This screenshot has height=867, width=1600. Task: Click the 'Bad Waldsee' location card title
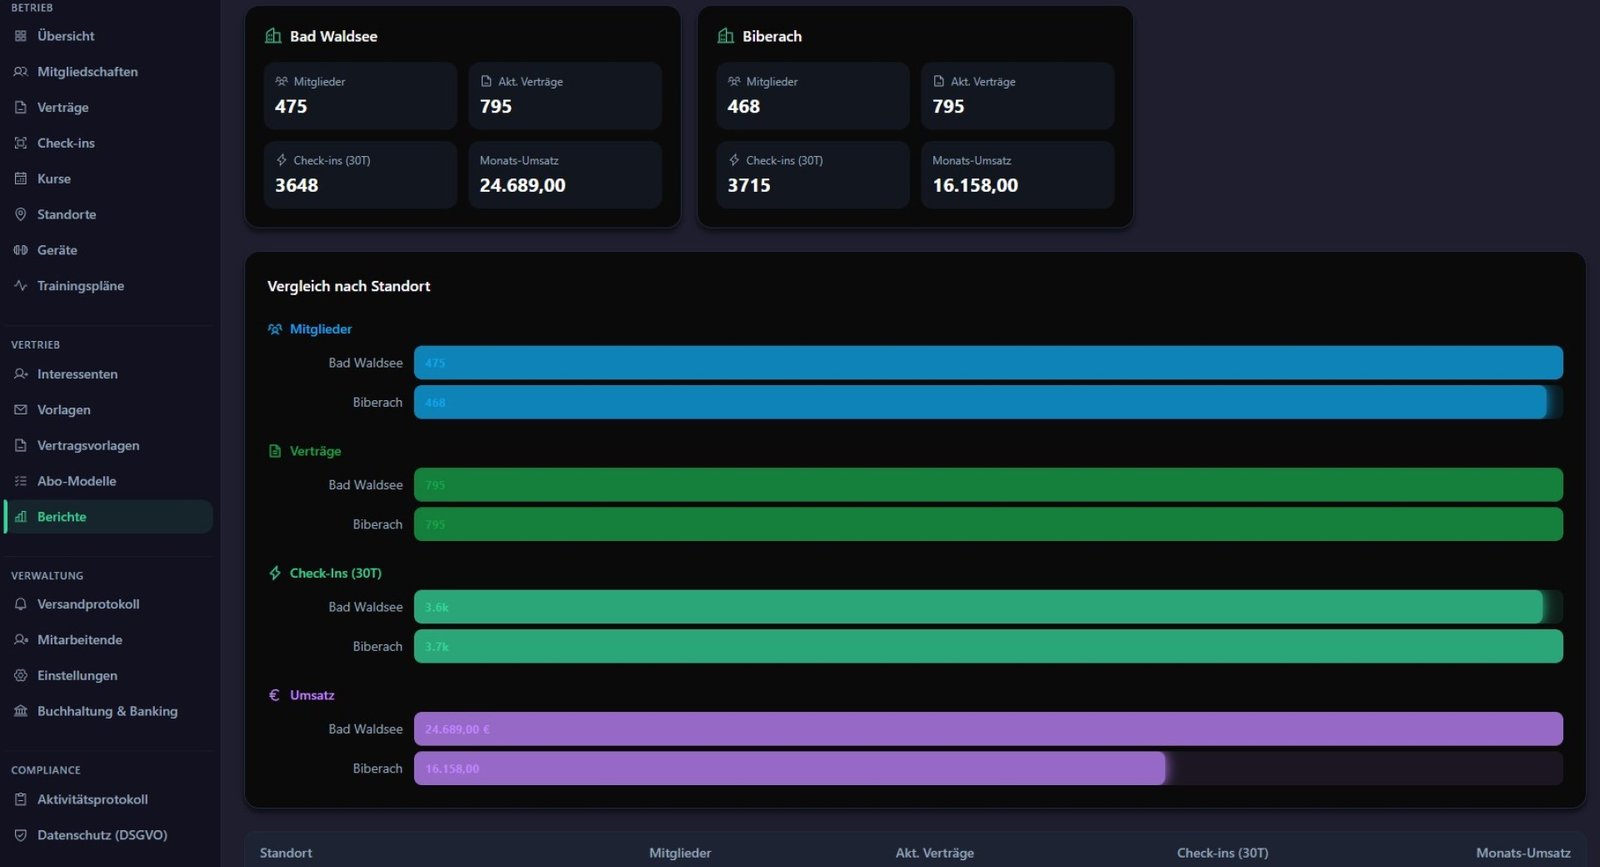(x=334, y=36)
